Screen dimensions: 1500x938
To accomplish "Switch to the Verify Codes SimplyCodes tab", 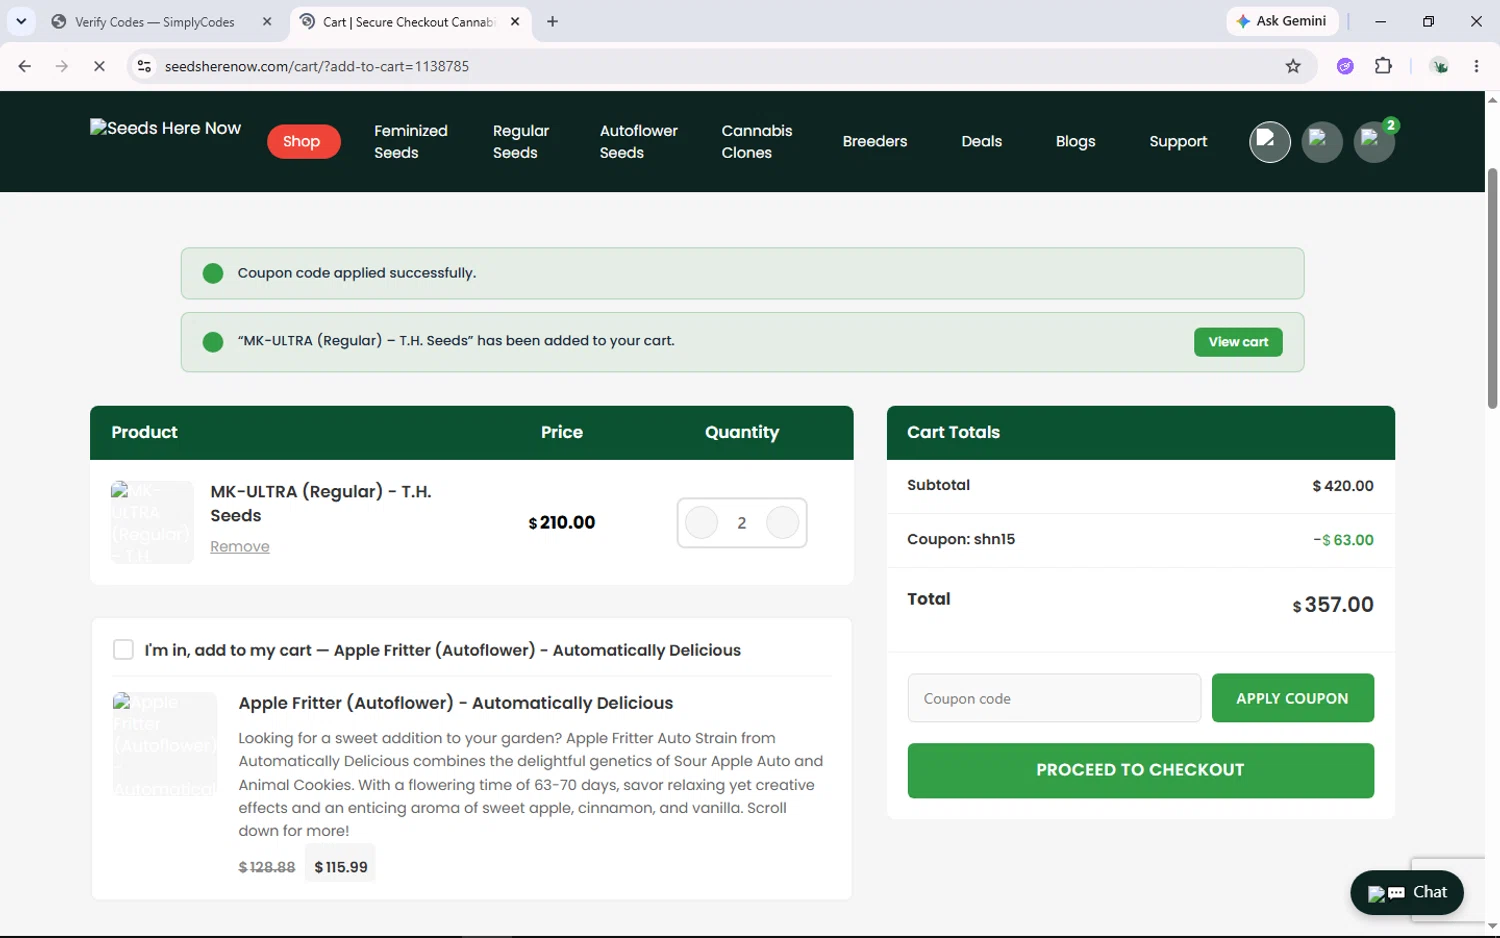I will 155,21.
